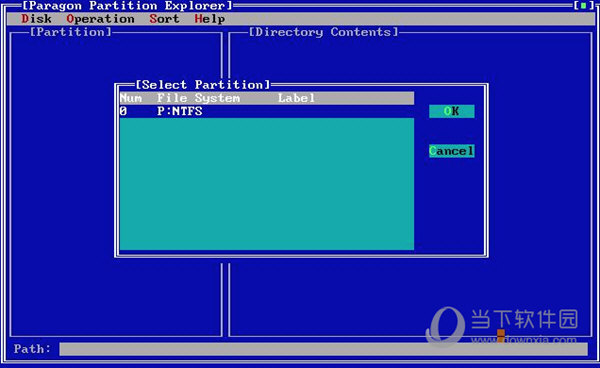Open the Sort menu
Screen dimensions: 600x368
164,18
